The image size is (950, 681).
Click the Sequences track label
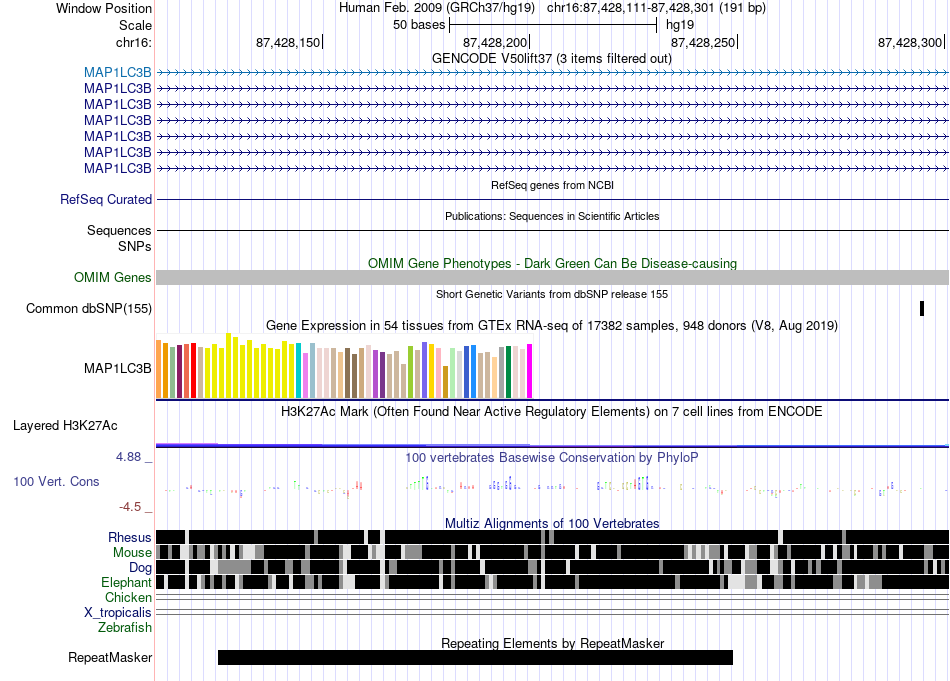coord(119,230)
